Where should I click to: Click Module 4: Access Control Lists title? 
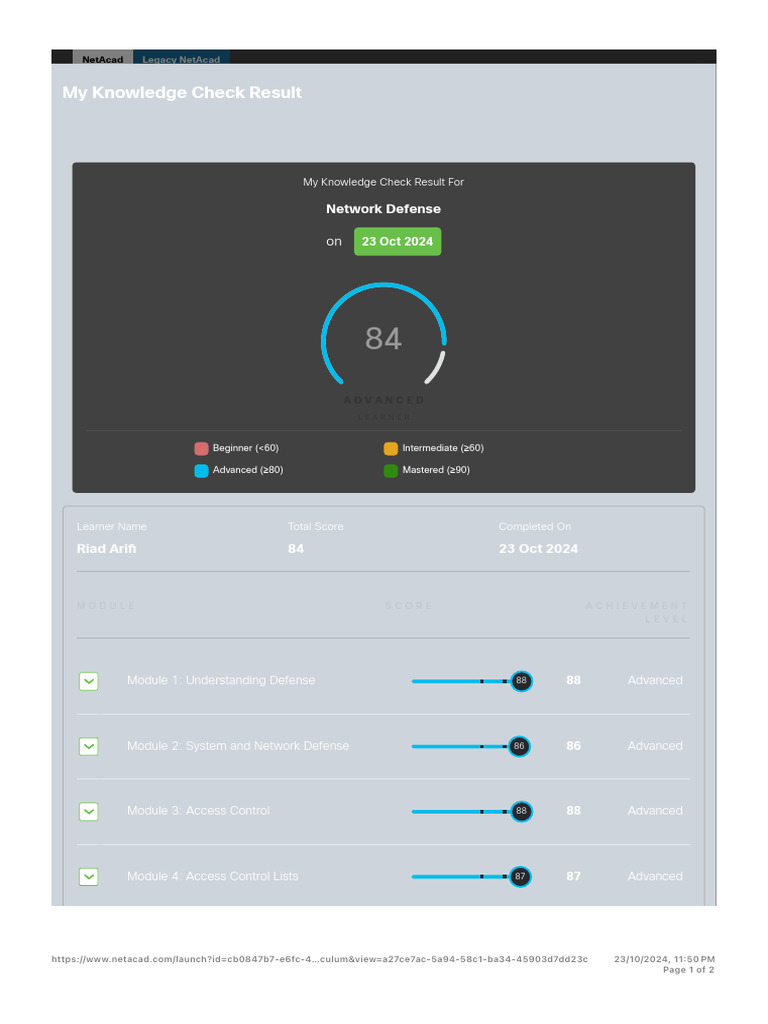click(x=212, y=876)
